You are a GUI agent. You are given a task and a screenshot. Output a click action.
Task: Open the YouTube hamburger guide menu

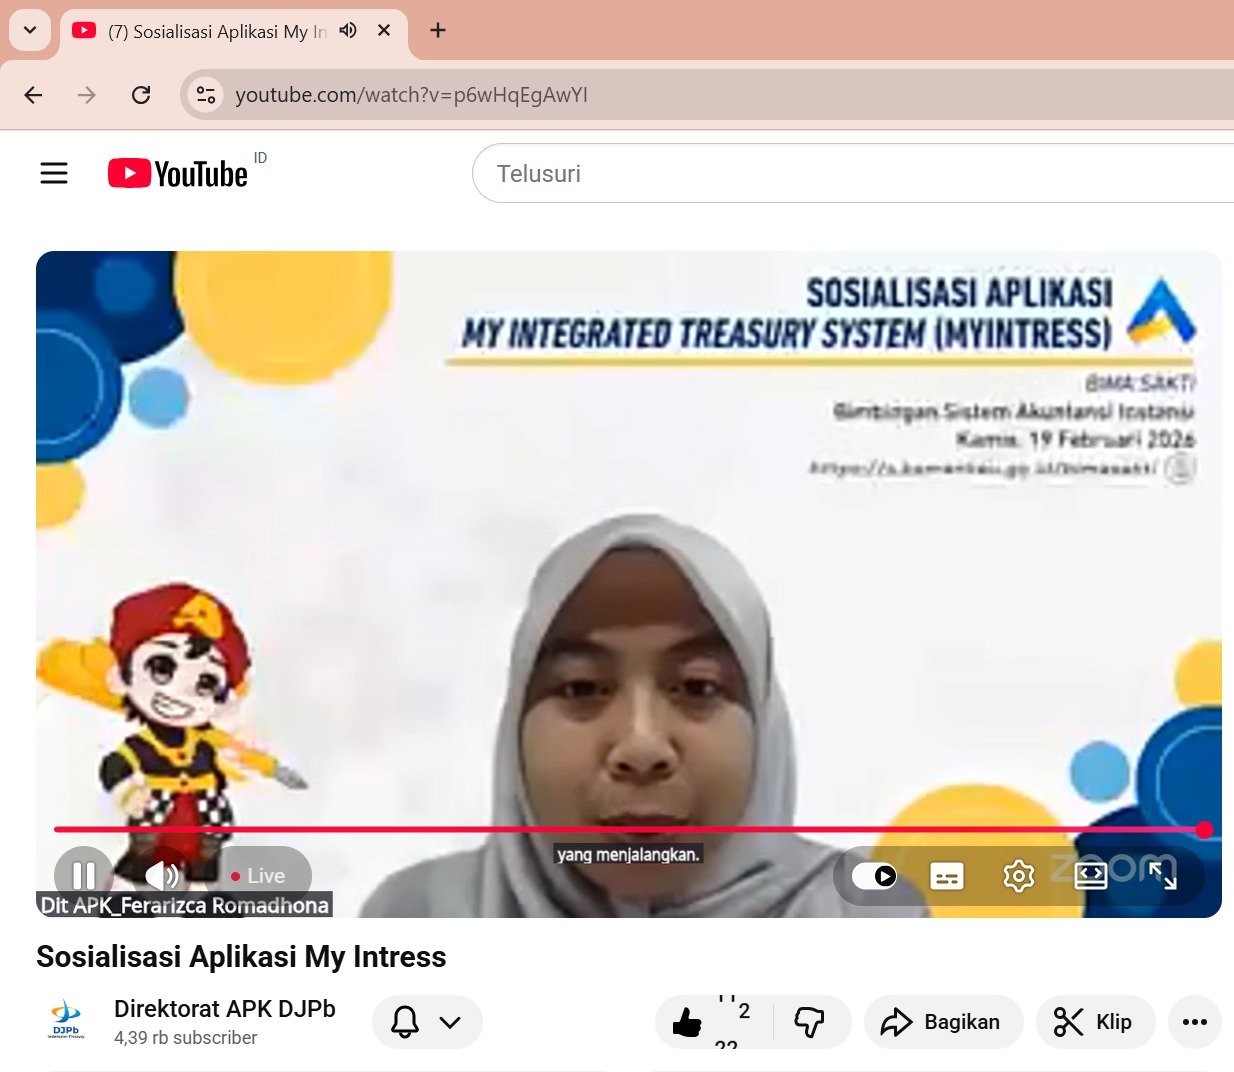[x=54, y=173]
